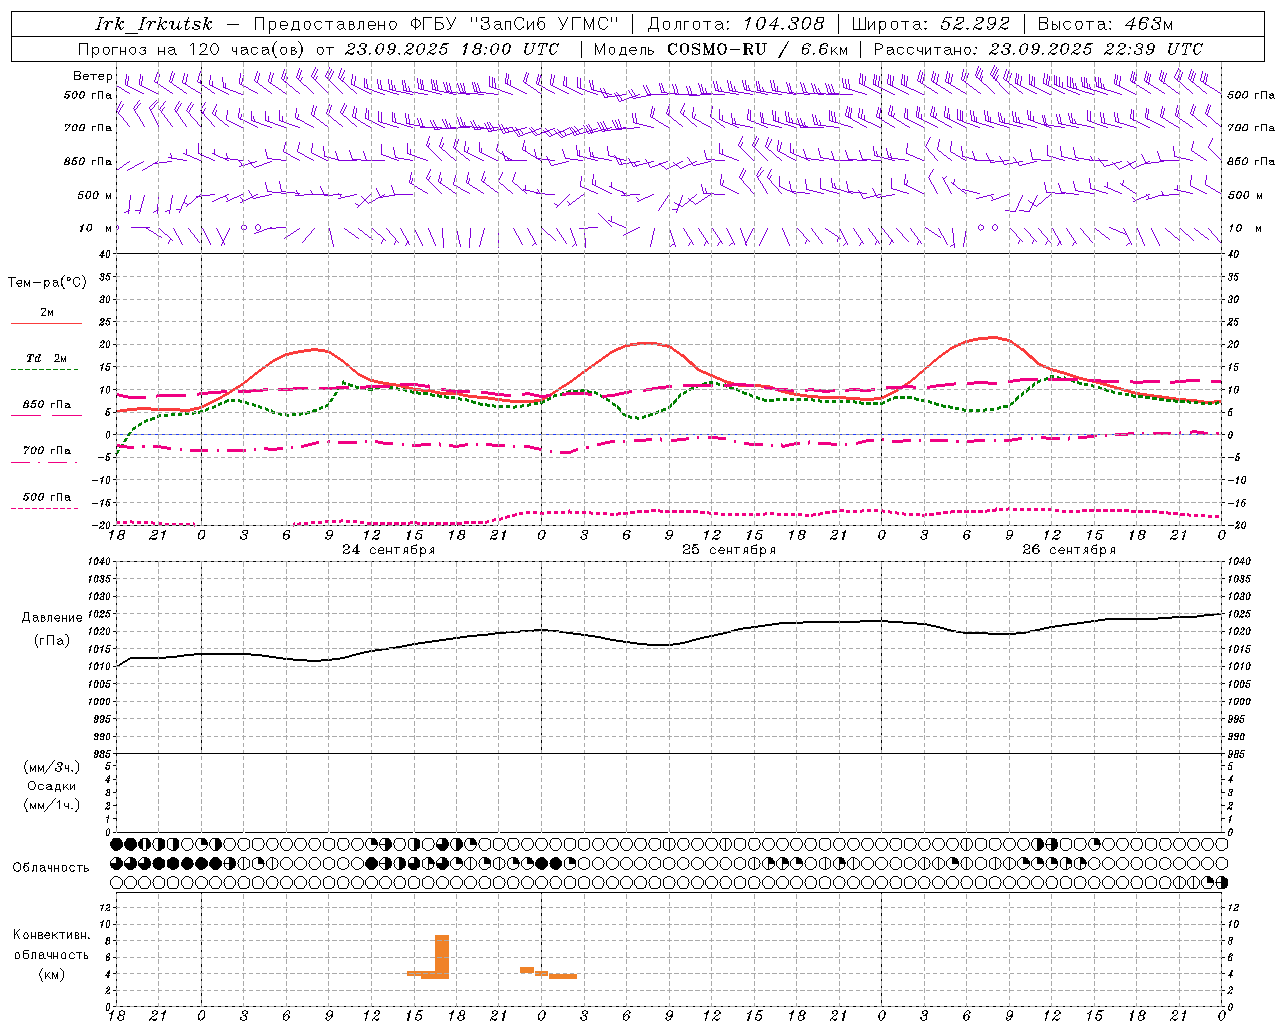Click the left 1040 pressure axis value
Screen dimensions: 1280x1024
click(x=99, y=562)
